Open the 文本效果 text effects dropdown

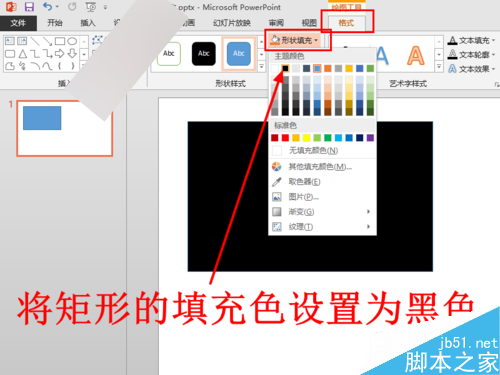click(x=471, y=69)
